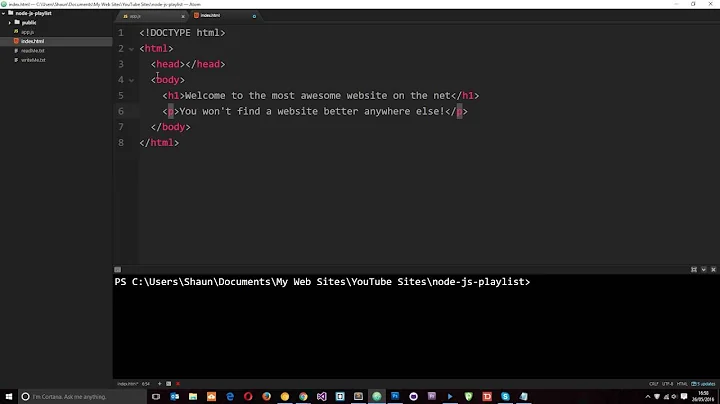The width and height of the screenshot is (720, 404).
Task: Click line number 1 in the gutter
Action: tap(121, 33)
